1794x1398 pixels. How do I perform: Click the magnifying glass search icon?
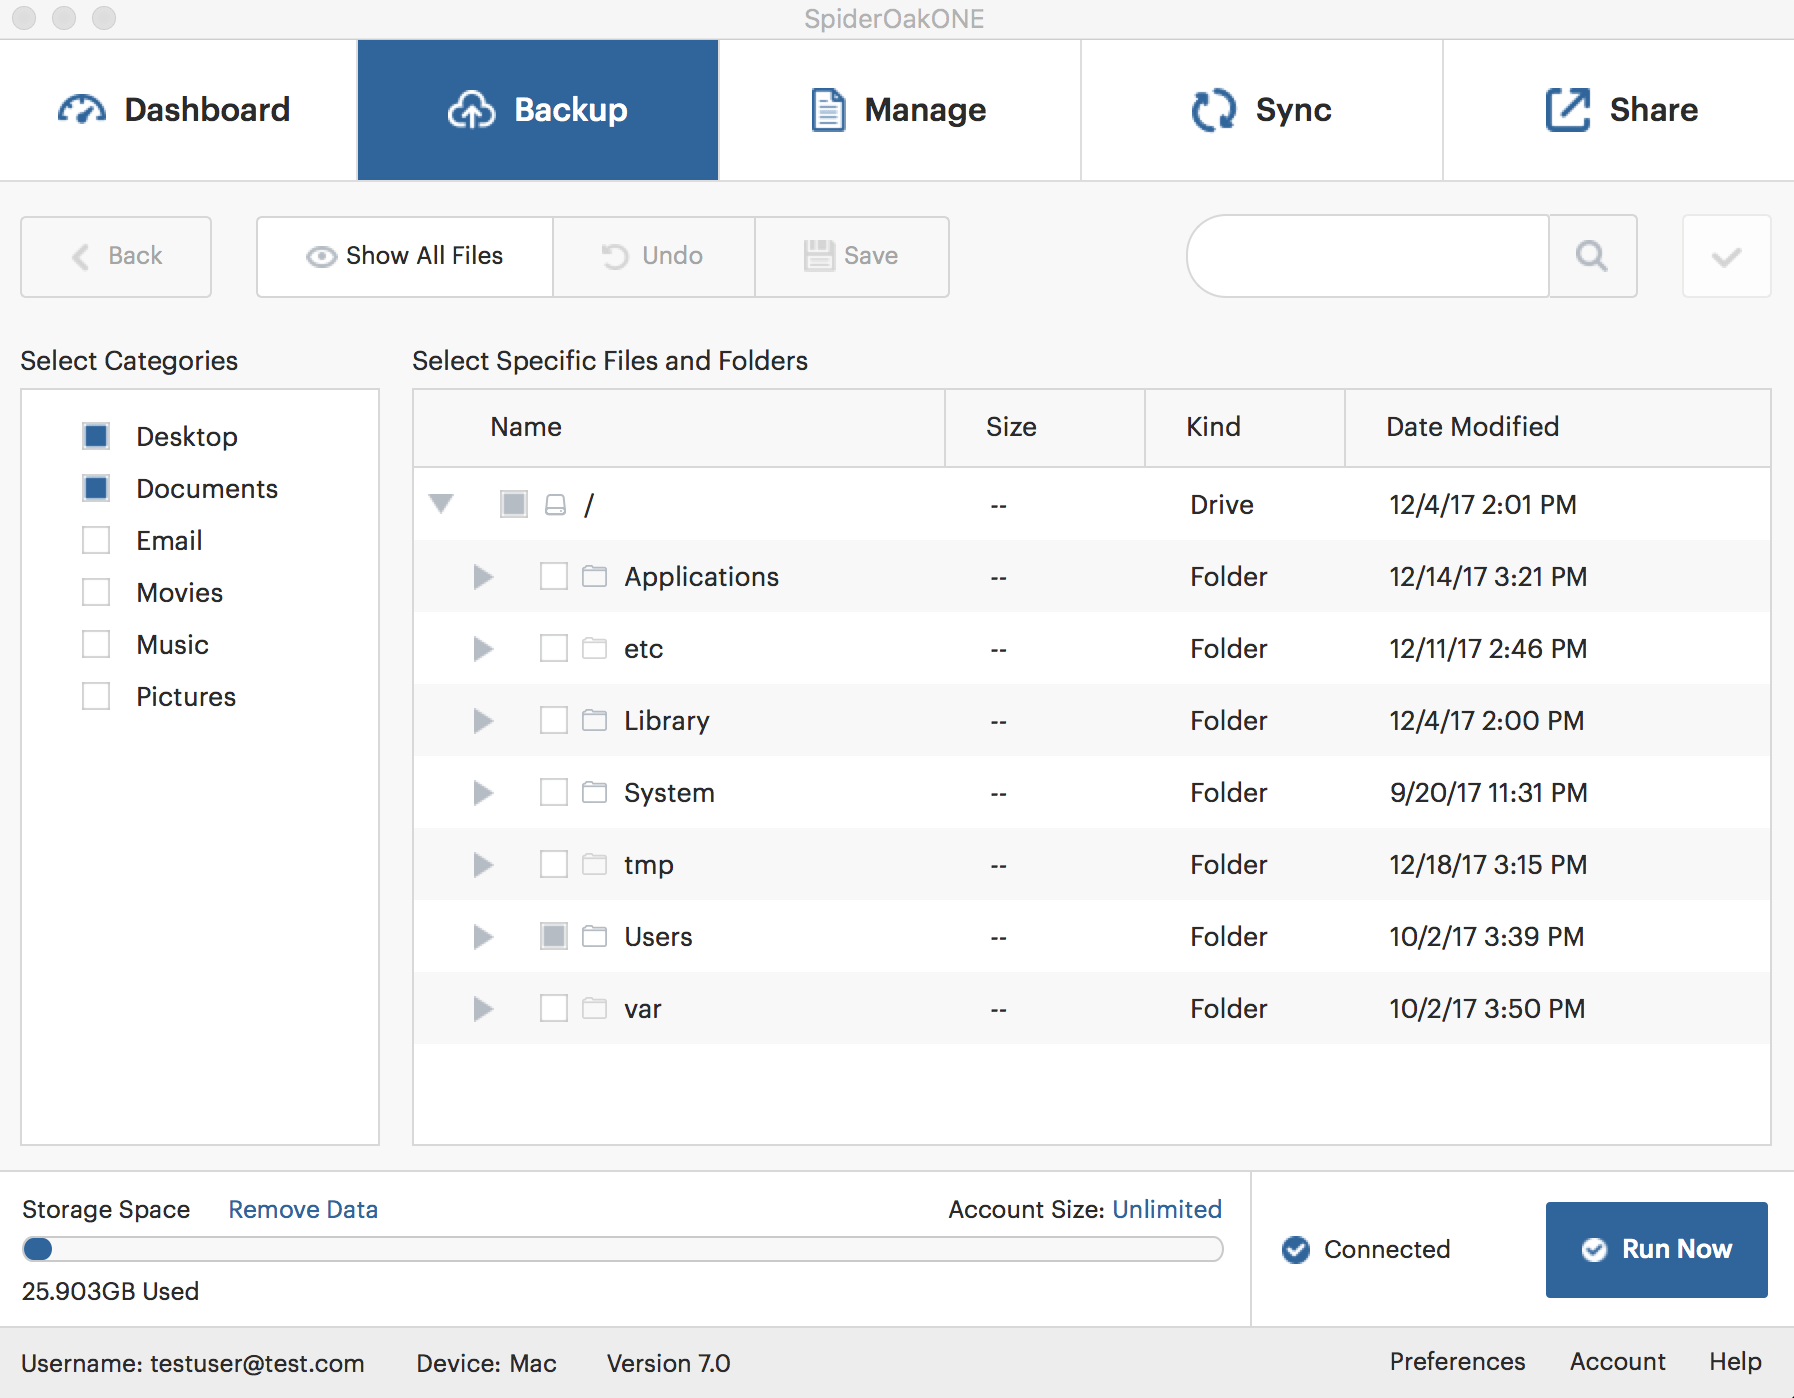[1591, 256]
